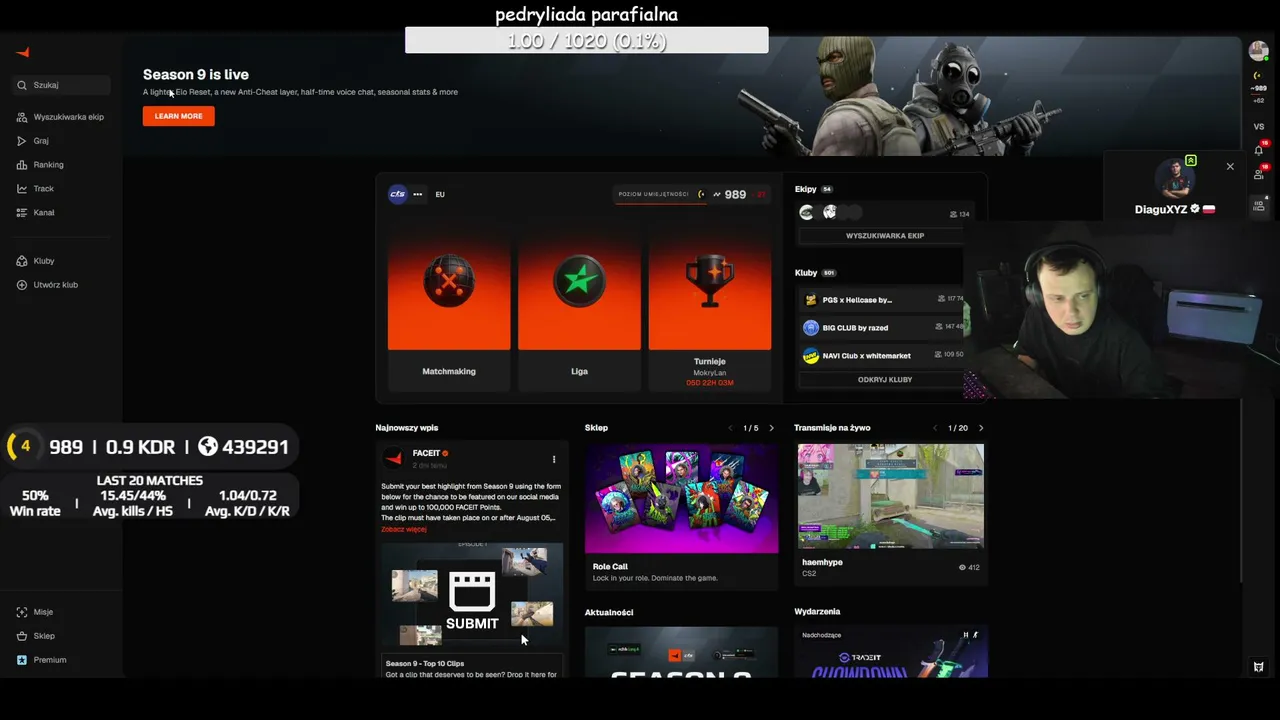Open the Sklep basket icon in sidebar
The height and width of the screenshot is (720, 1280).
click(x=22, y=636)
